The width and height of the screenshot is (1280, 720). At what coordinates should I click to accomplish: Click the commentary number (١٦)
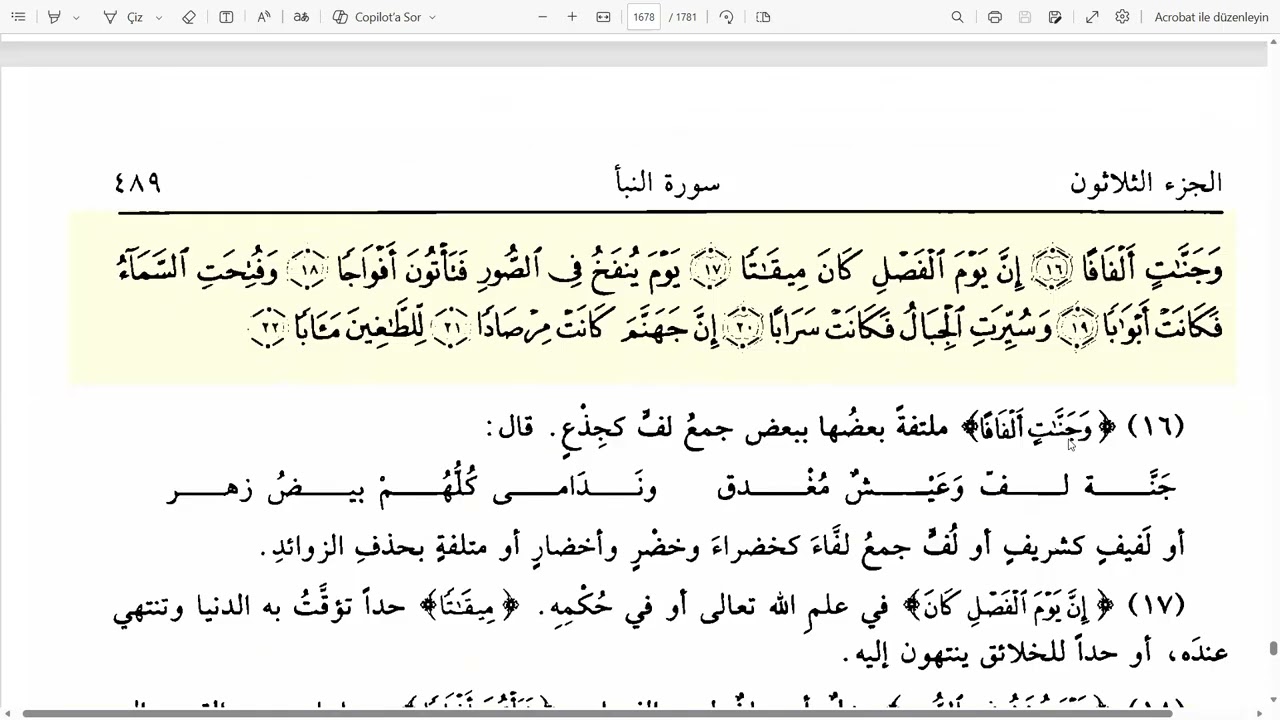pyautogui.click(x=1155, y=427)
